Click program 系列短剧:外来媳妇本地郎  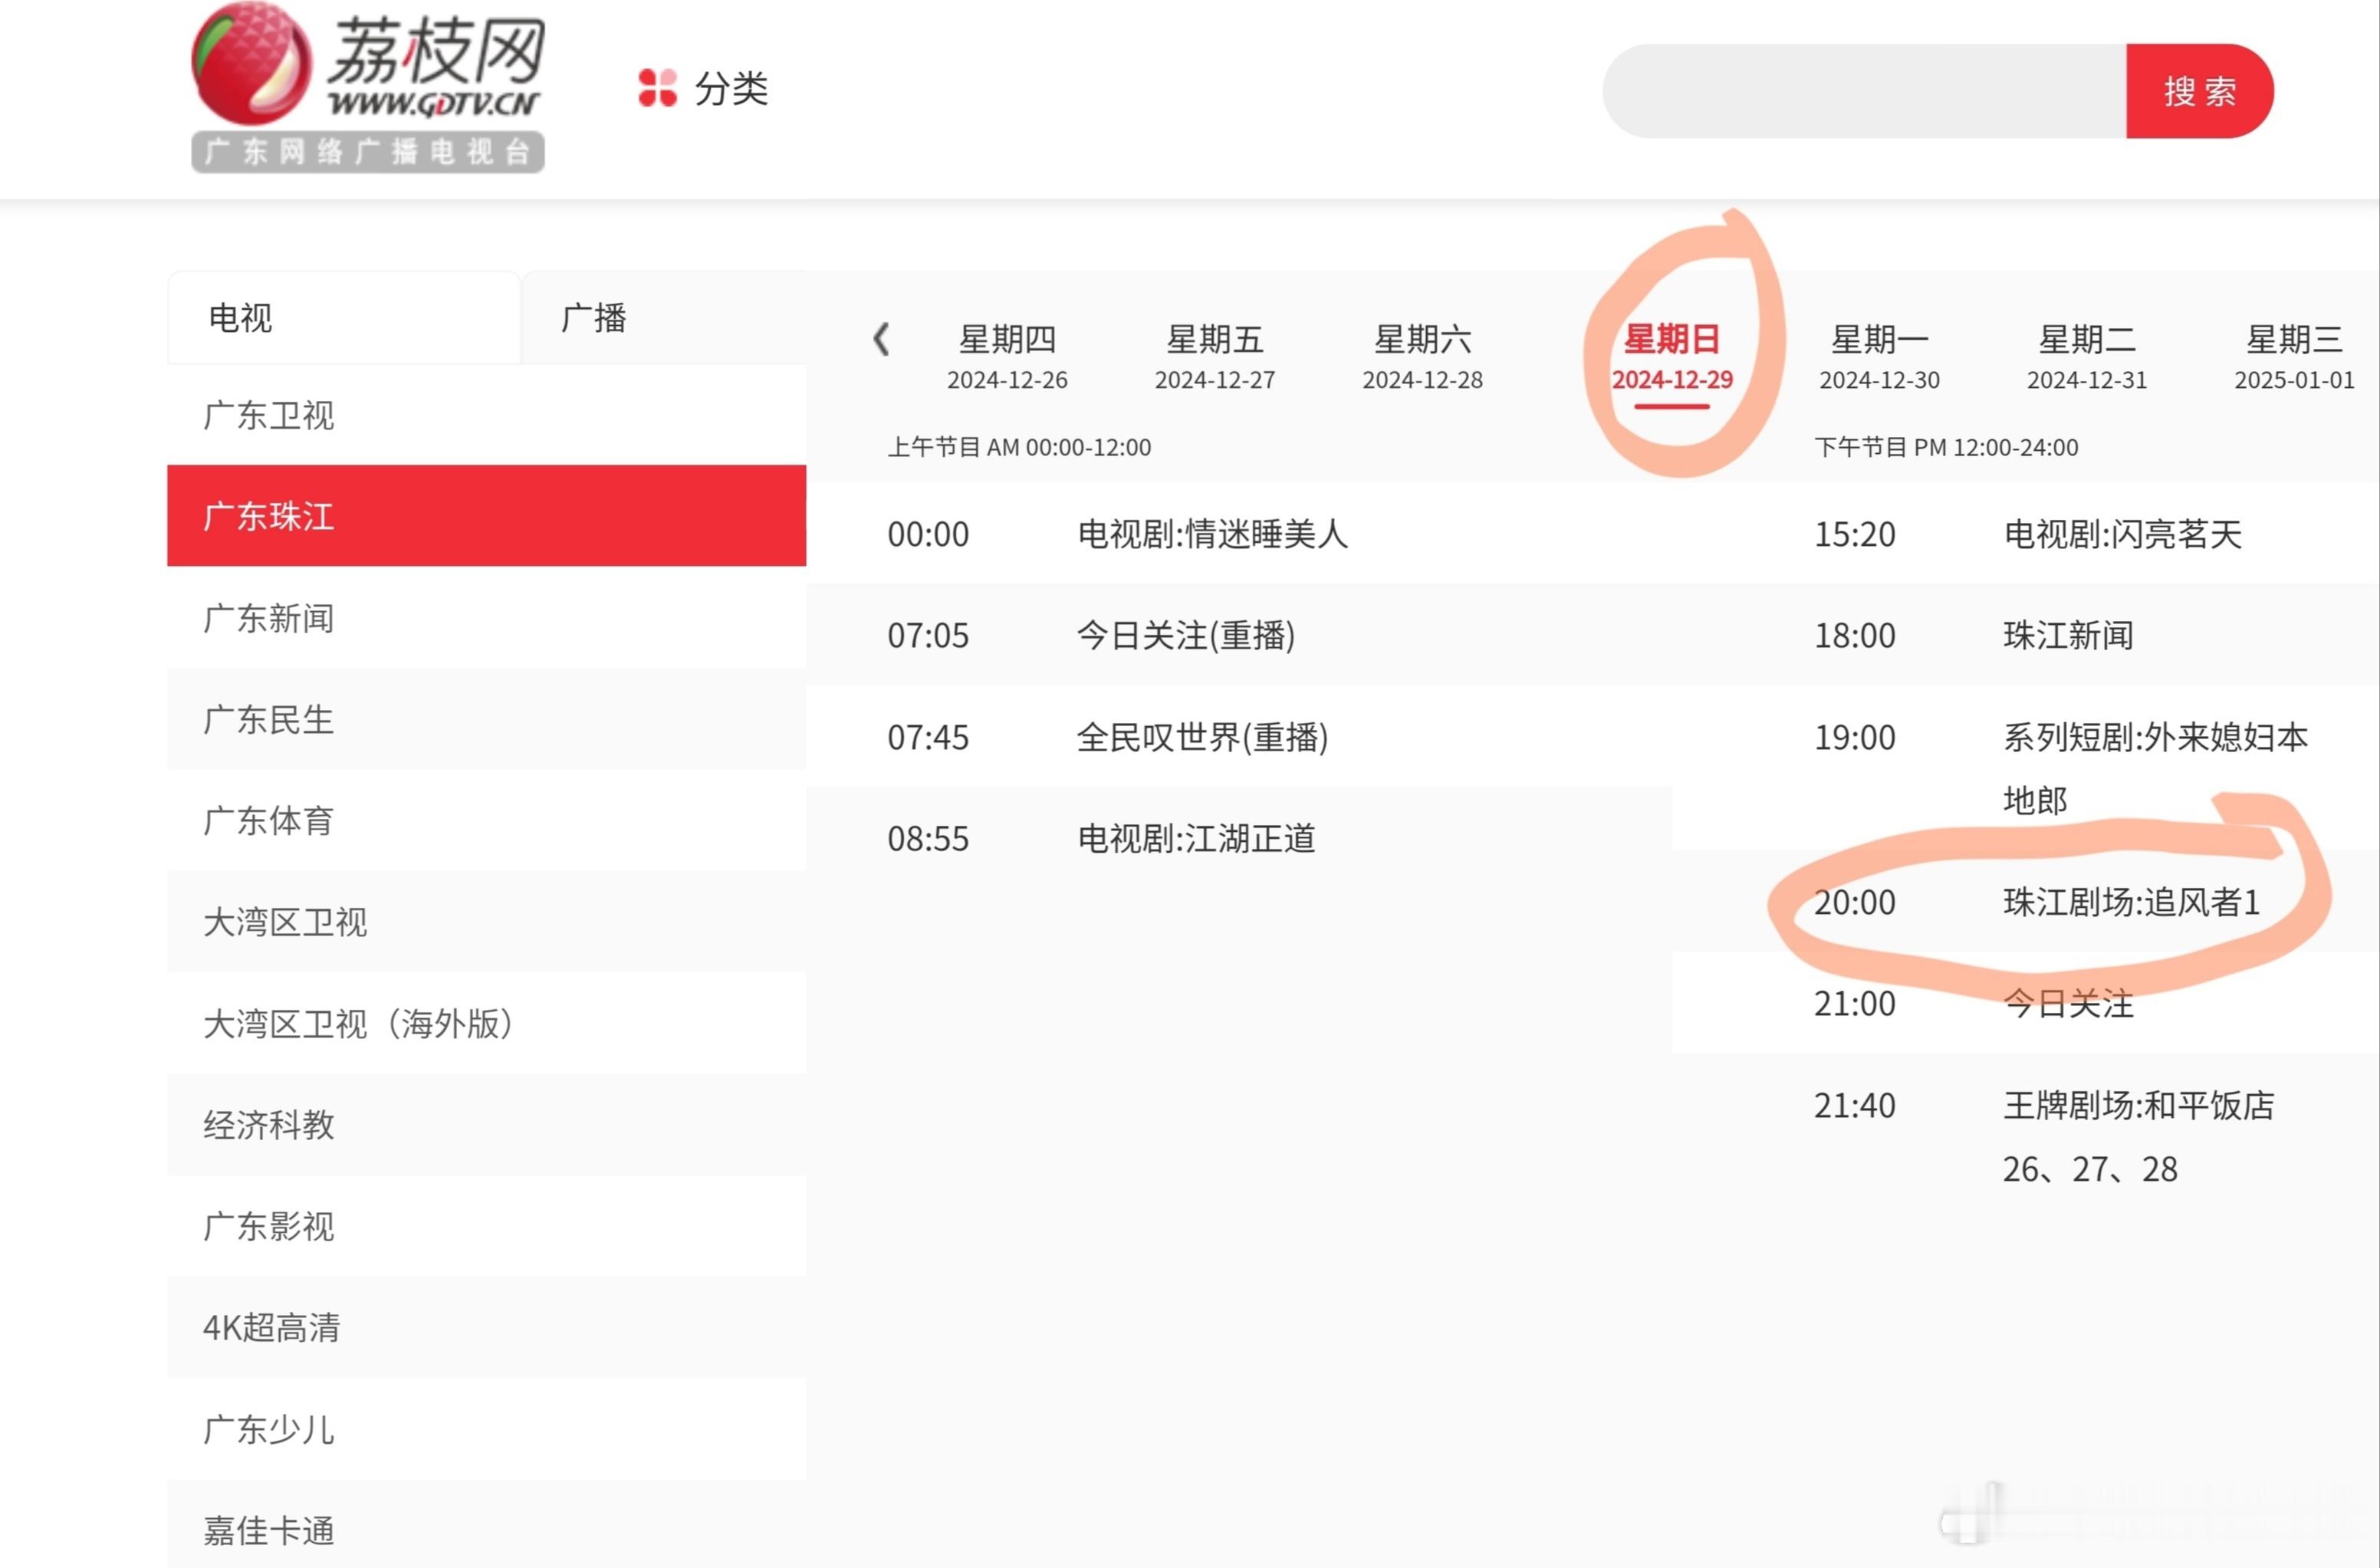(x=2155, y=768)
